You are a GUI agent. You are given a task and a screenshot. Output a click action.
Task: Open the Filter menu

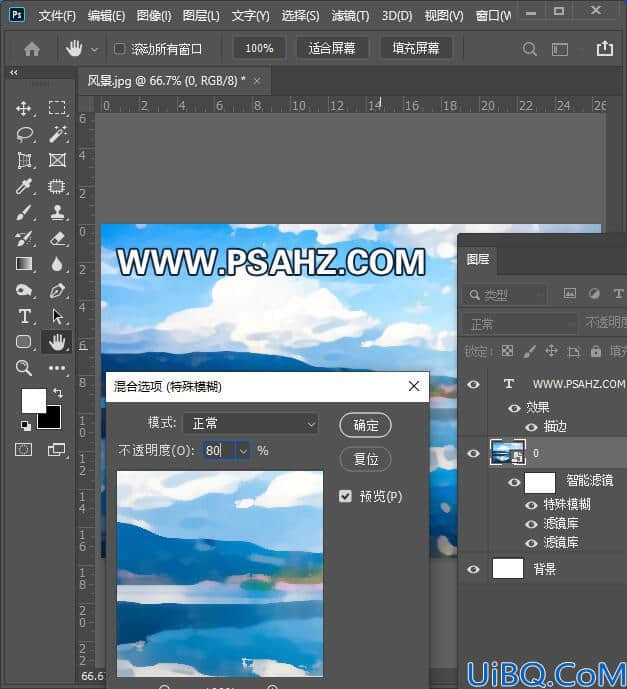(350, 17)
